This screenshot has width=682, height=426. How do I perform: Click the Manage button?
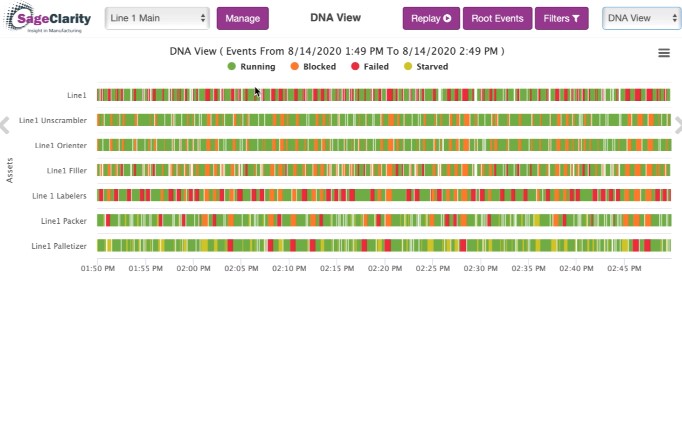pyautogui.click(x=243, y=18)
